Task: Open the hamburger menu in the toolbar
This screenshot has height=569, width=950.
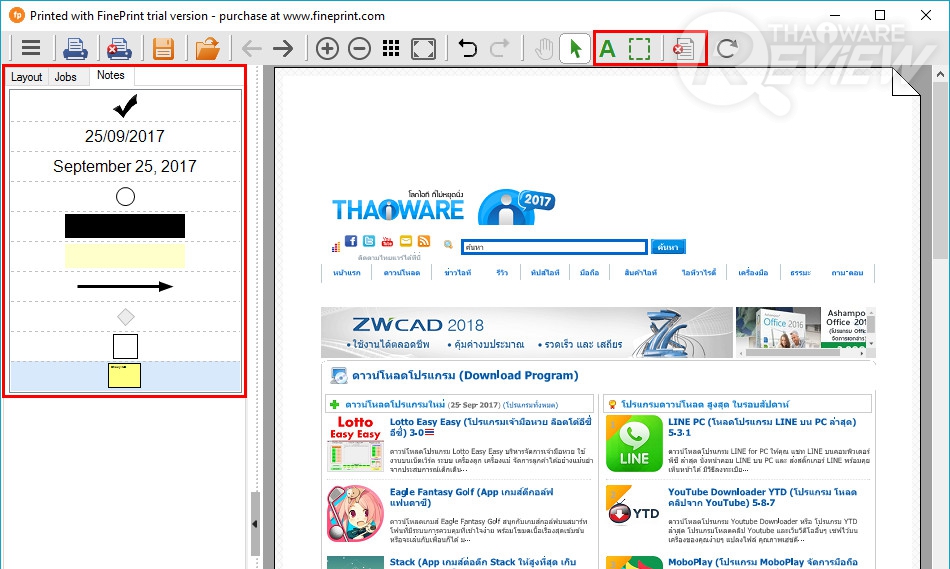Action: [x=30, y=48]
